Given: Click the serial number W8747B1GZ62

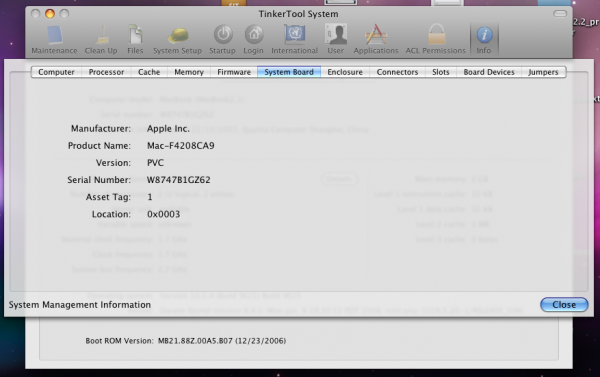Looking at the screenshot, I should click(x=179, y=180).
